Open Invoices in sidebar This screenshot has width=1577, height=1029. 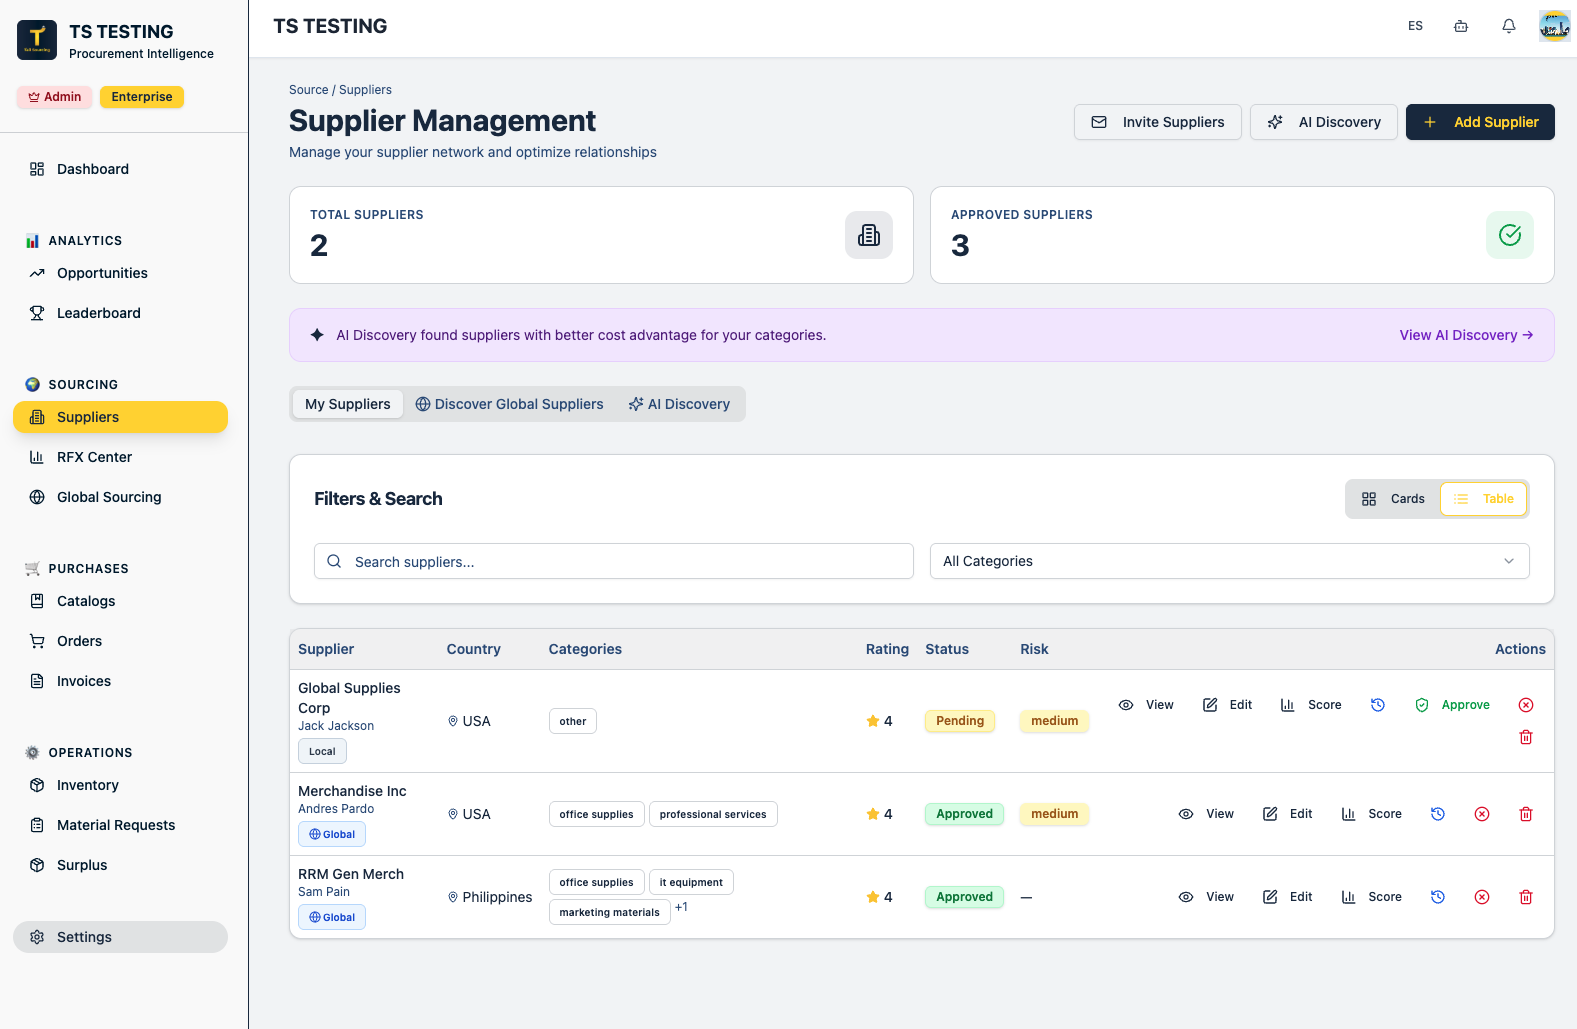coord(120,681)
